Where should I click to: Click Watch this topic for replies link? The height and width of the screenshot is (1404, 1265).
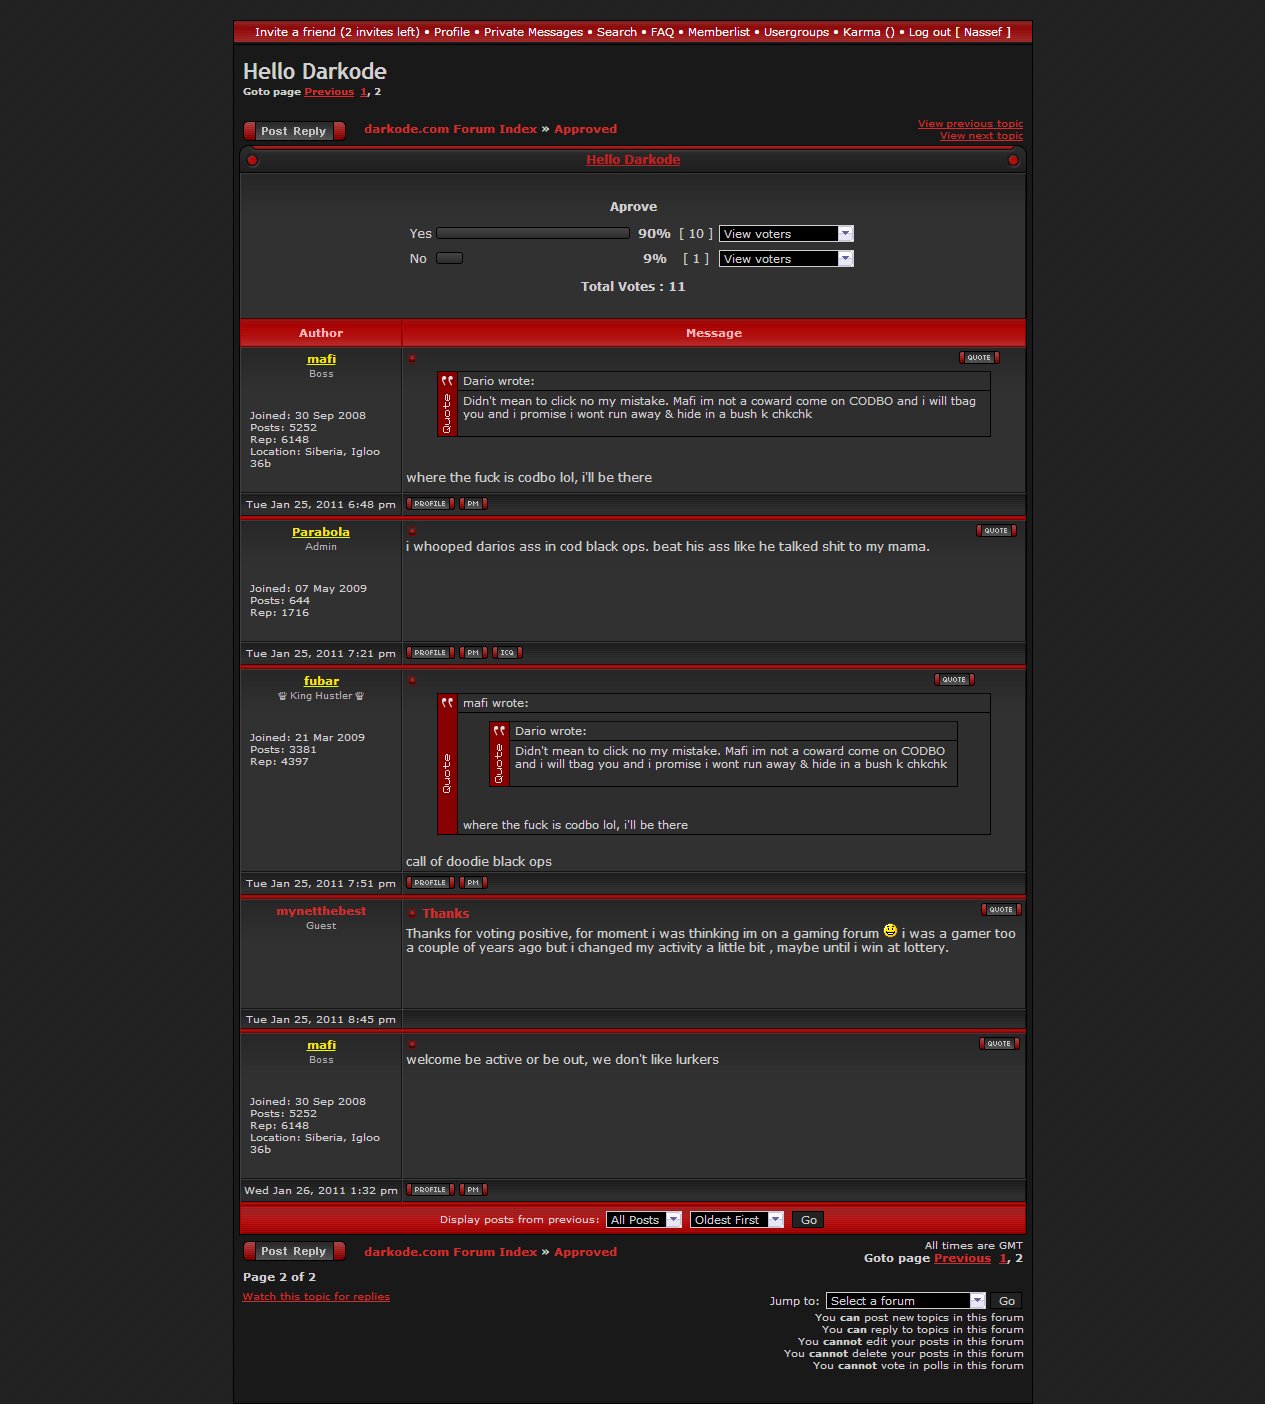tap(316, 1297)
